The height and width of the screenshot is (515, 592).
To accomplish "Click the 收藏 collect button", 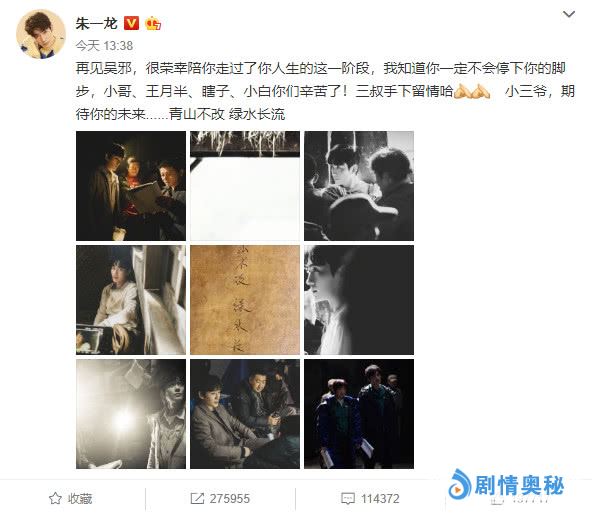I will tap(71, 498).
